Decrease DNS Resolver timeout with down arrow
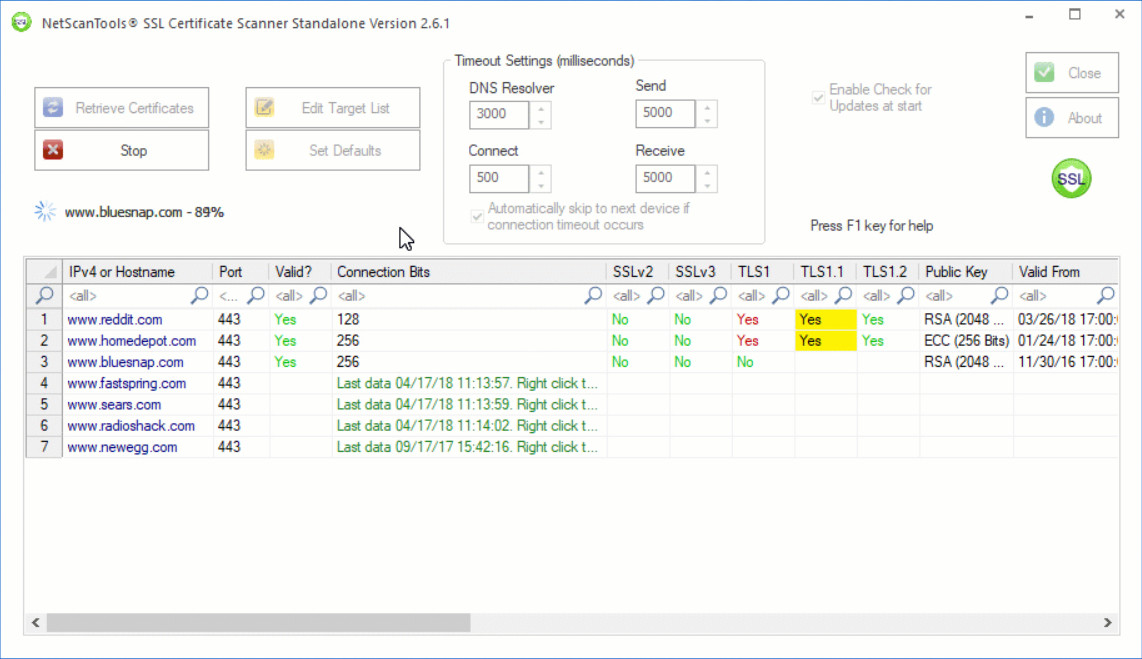This screenshot has width=1142, height=659. tap(540, 122)
